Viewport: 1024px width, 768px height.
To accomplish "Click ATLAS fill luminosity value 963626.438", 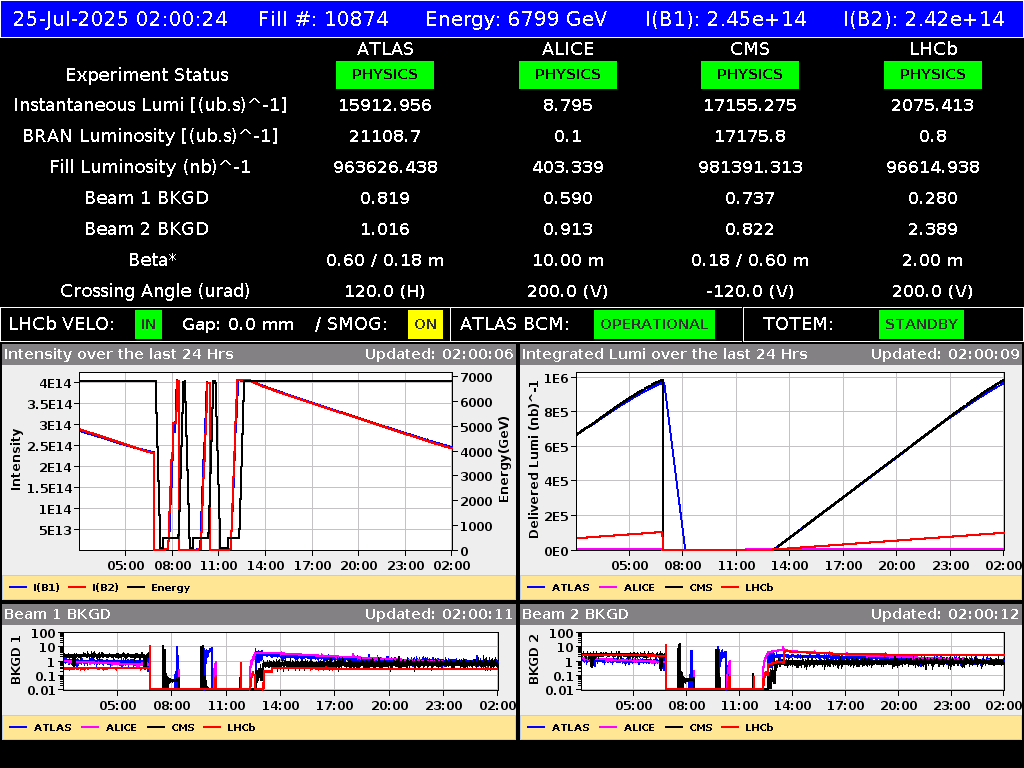I will (x=385, y=167).
